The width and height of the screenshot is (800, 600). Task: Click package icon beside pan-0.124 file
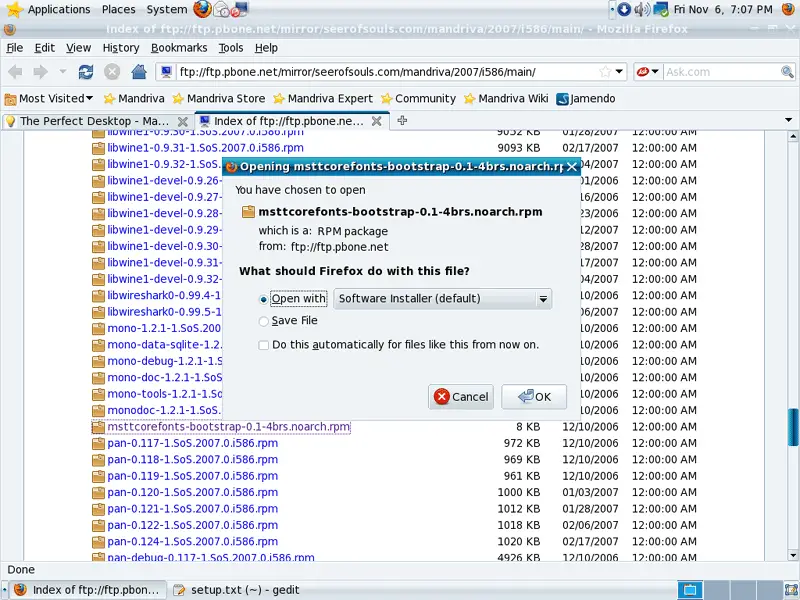pos(98,542)
